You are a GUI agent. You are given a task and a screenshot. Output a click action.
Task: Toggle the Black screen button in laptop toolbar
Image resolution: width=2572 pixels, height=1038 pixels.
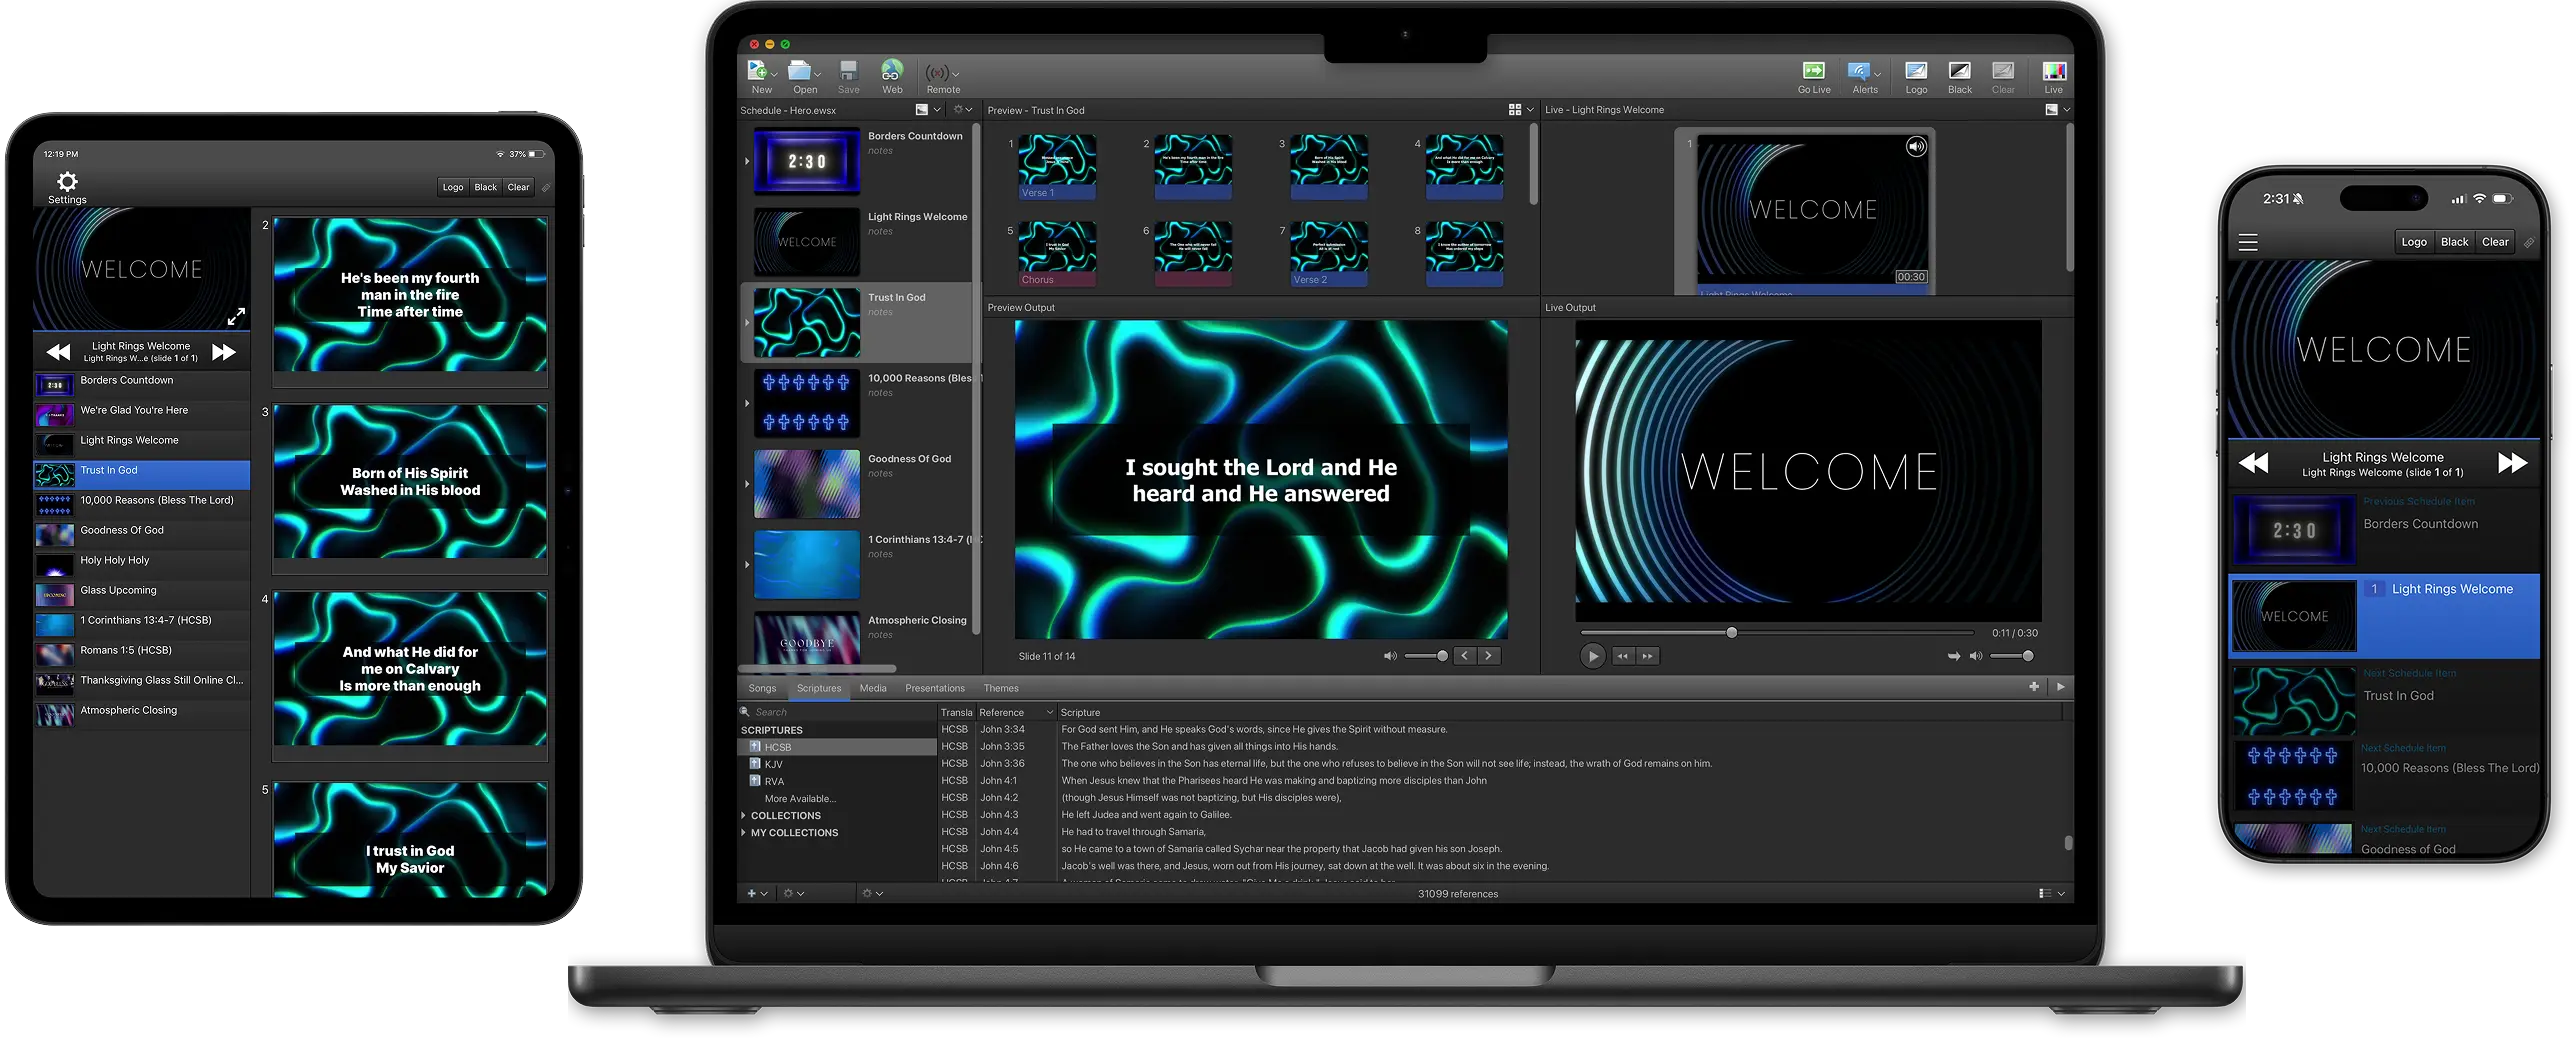[x=1959, y=72]
